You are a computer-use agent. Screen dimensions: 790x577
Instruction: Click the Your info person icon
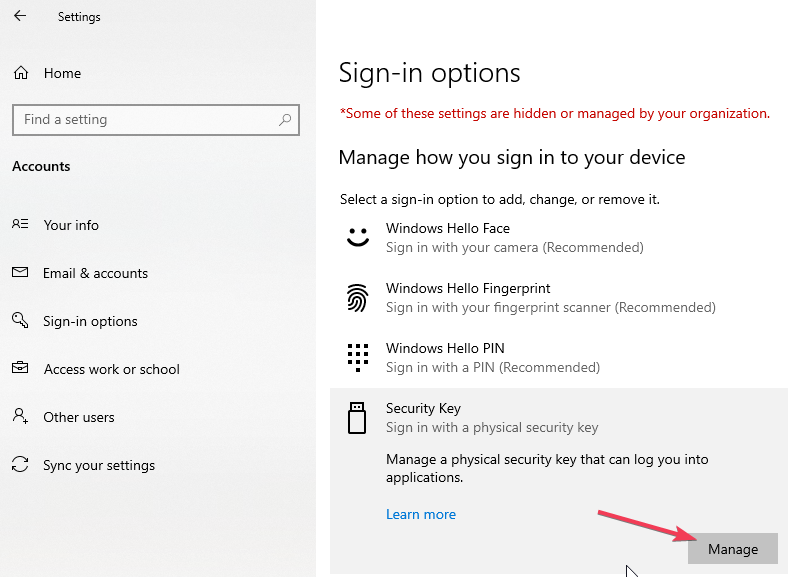20,225
